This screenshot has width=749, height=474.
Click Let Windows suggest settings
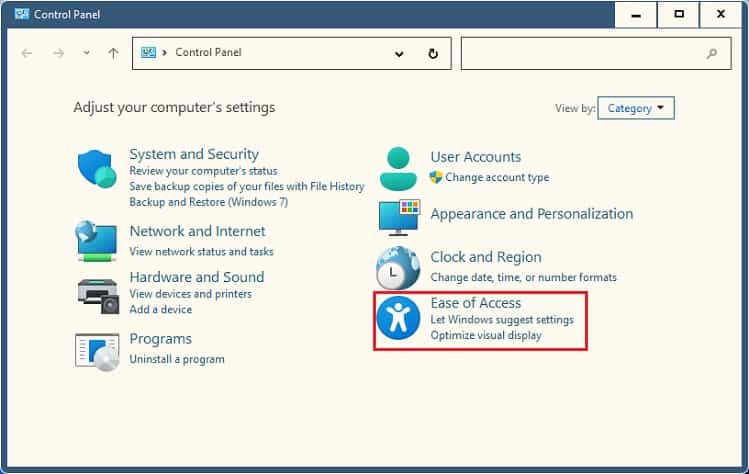click(x=502, y=320)
